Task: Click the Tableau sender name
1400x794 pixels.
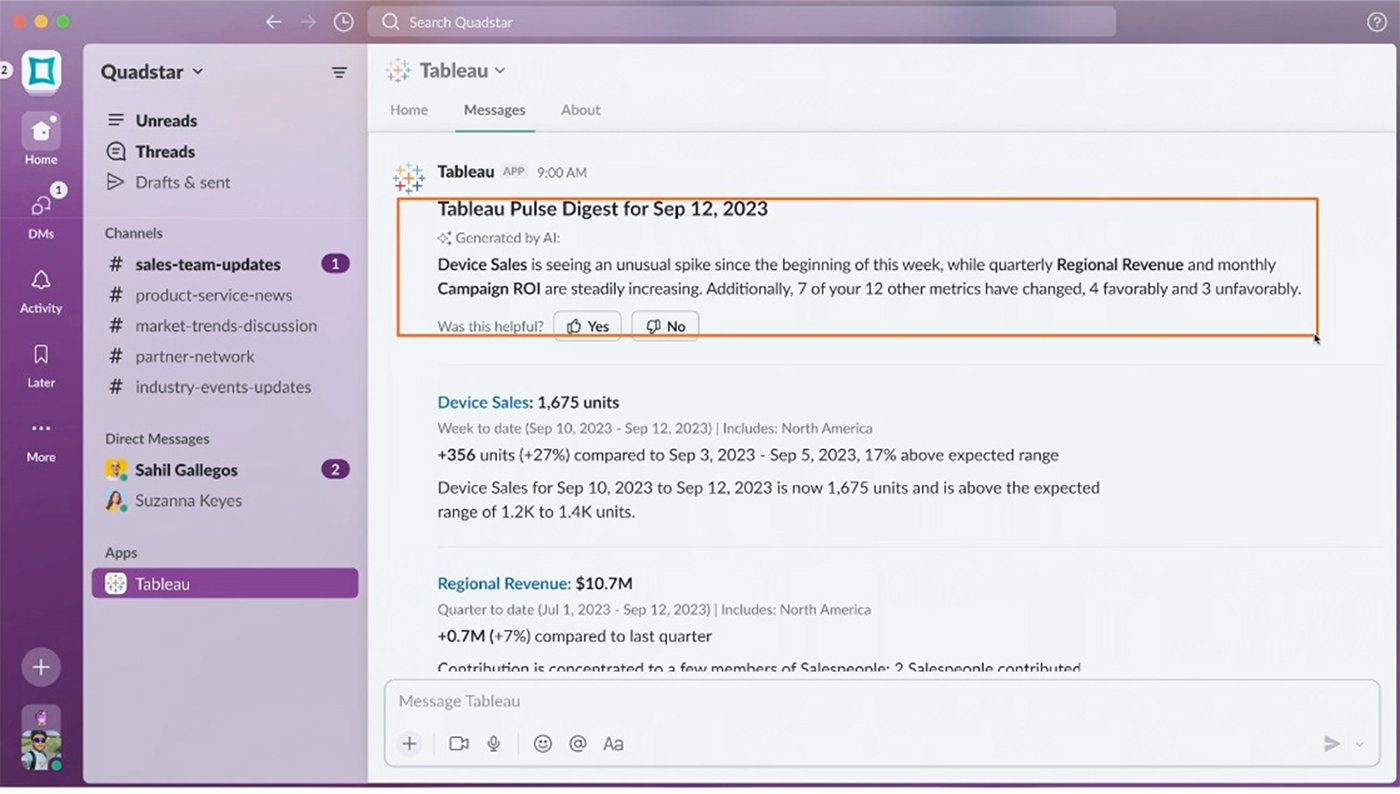Action: [466, 172]
